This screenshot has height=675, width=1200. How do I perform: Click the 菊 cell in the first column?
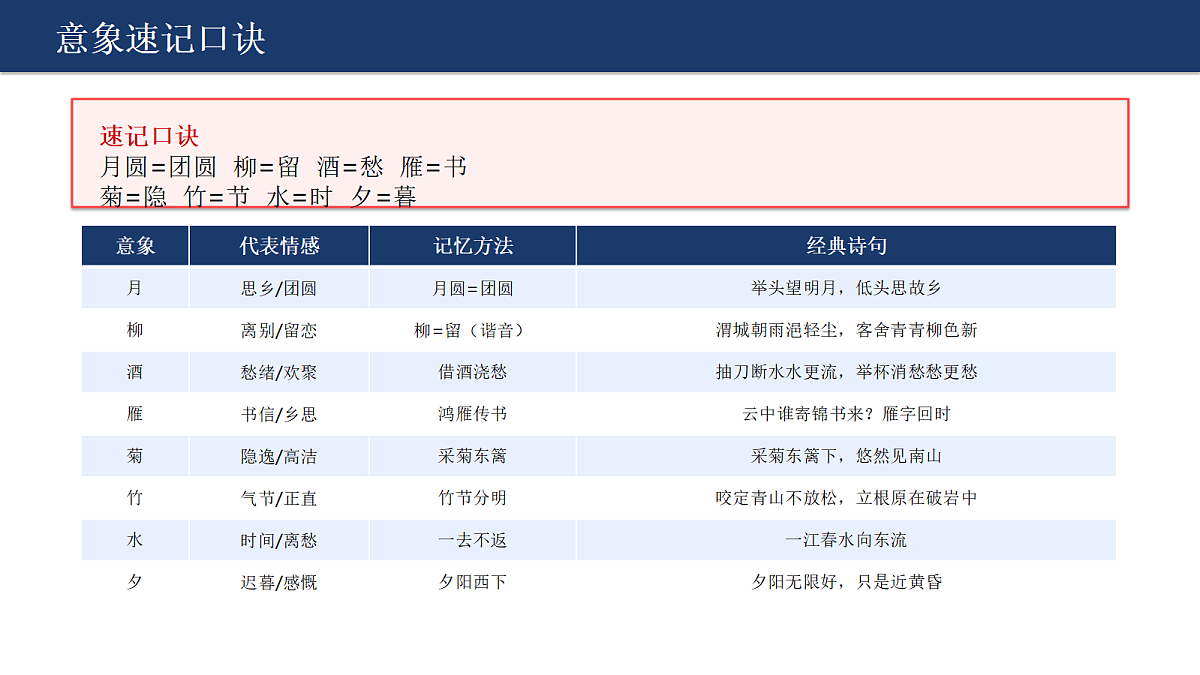click(136, 456)
